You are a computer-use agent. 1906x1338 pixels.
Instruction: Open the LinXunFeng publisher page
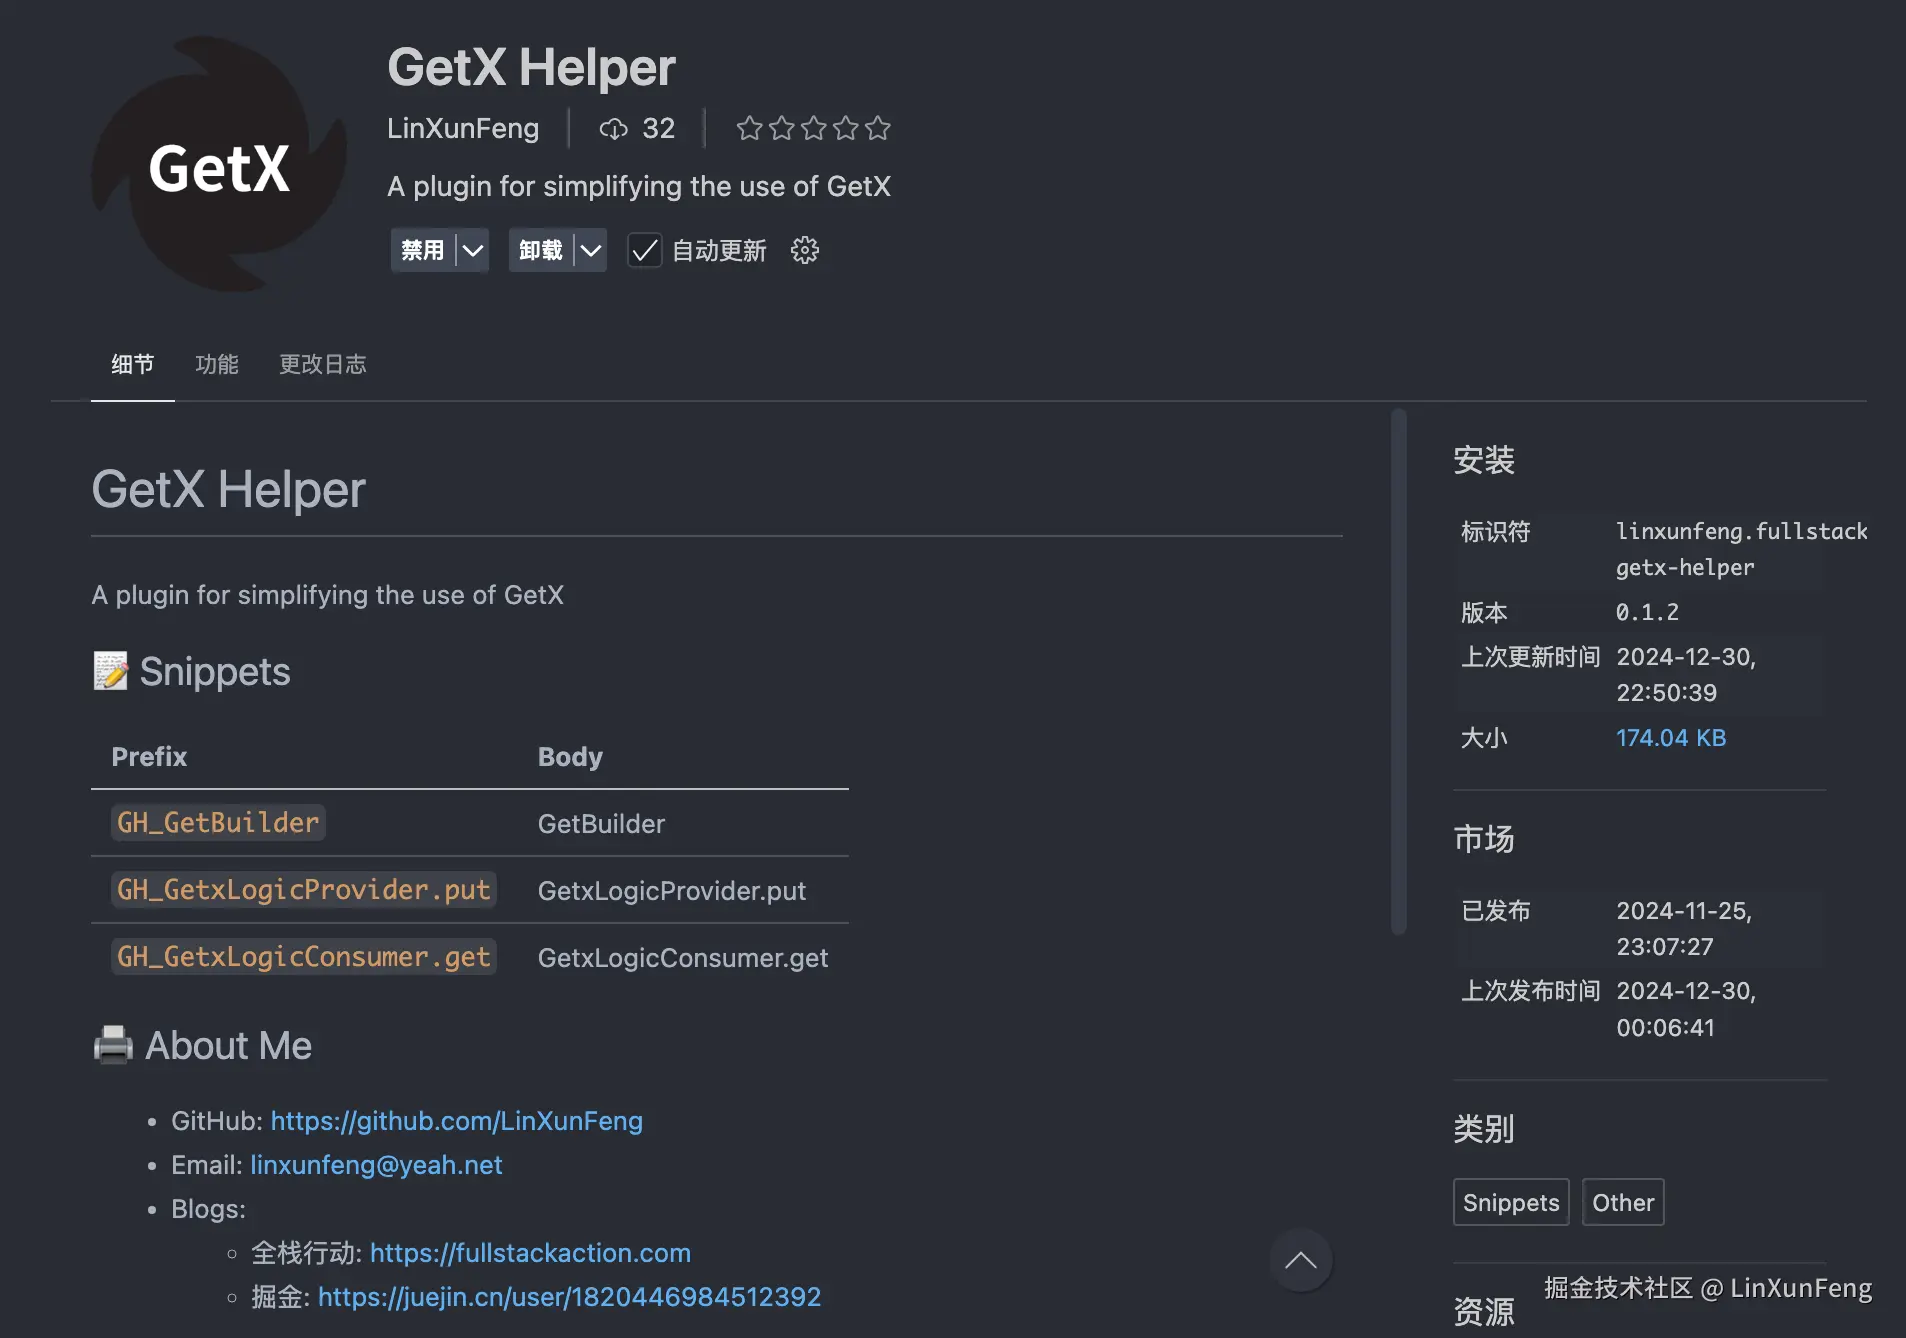click(x=463, y=129)
